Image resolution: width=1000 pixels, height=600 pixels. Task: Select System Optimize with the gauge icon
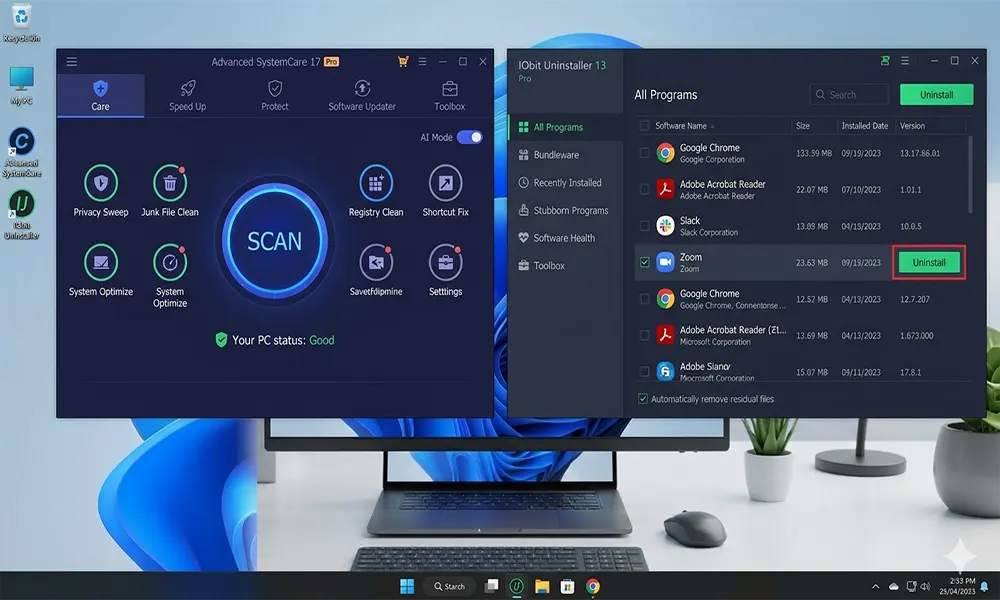[x=170, y=262]
